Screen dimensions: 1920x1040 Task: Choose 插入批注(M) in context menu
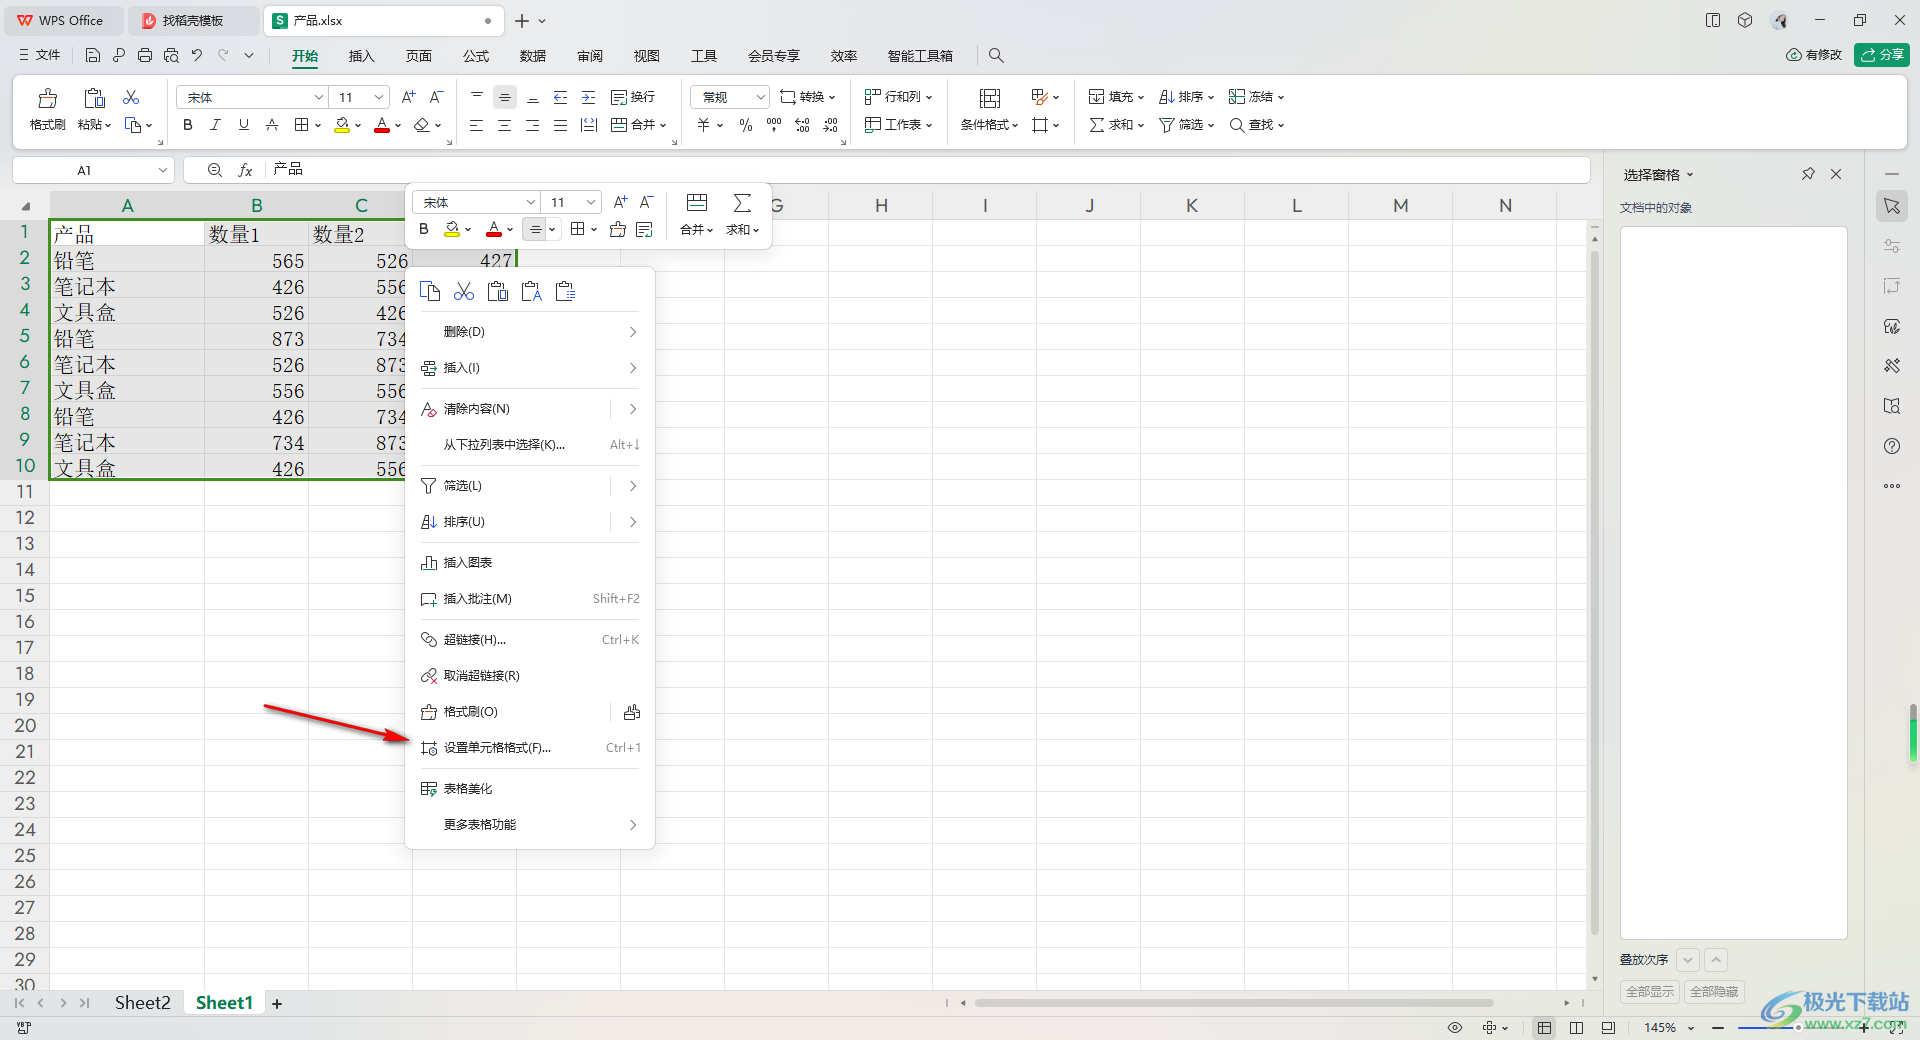point(530,599)
